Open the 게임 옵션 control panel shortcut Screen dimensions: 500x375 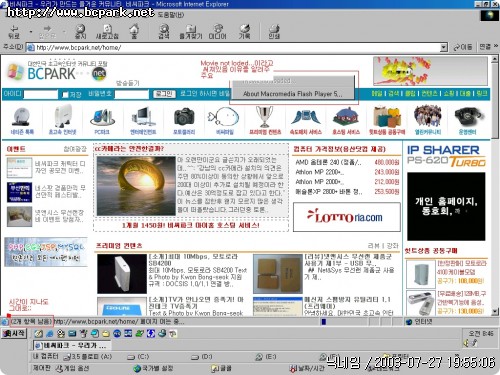click(x=73, y=368)
